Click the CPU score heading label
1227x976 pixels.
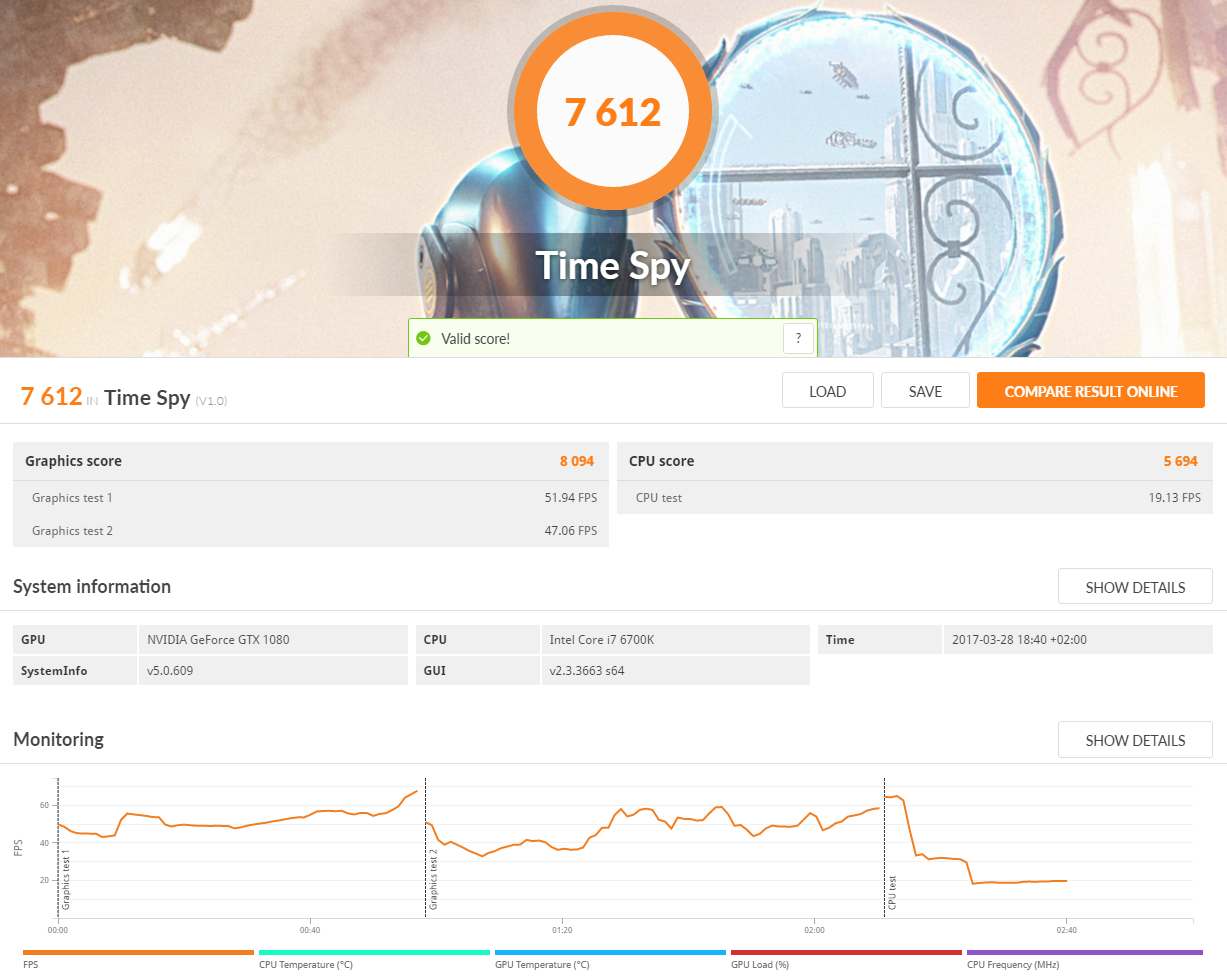tap(661, 461)
